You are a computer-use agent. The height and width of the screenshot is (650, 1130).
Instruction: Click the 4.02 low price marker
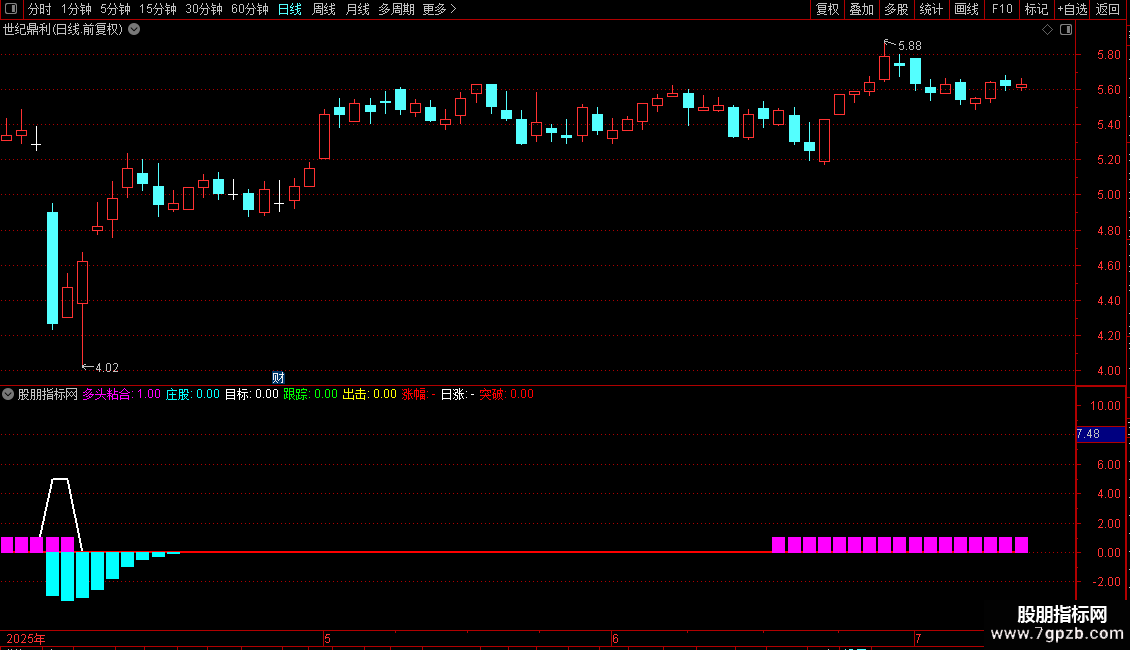(107, 368)
